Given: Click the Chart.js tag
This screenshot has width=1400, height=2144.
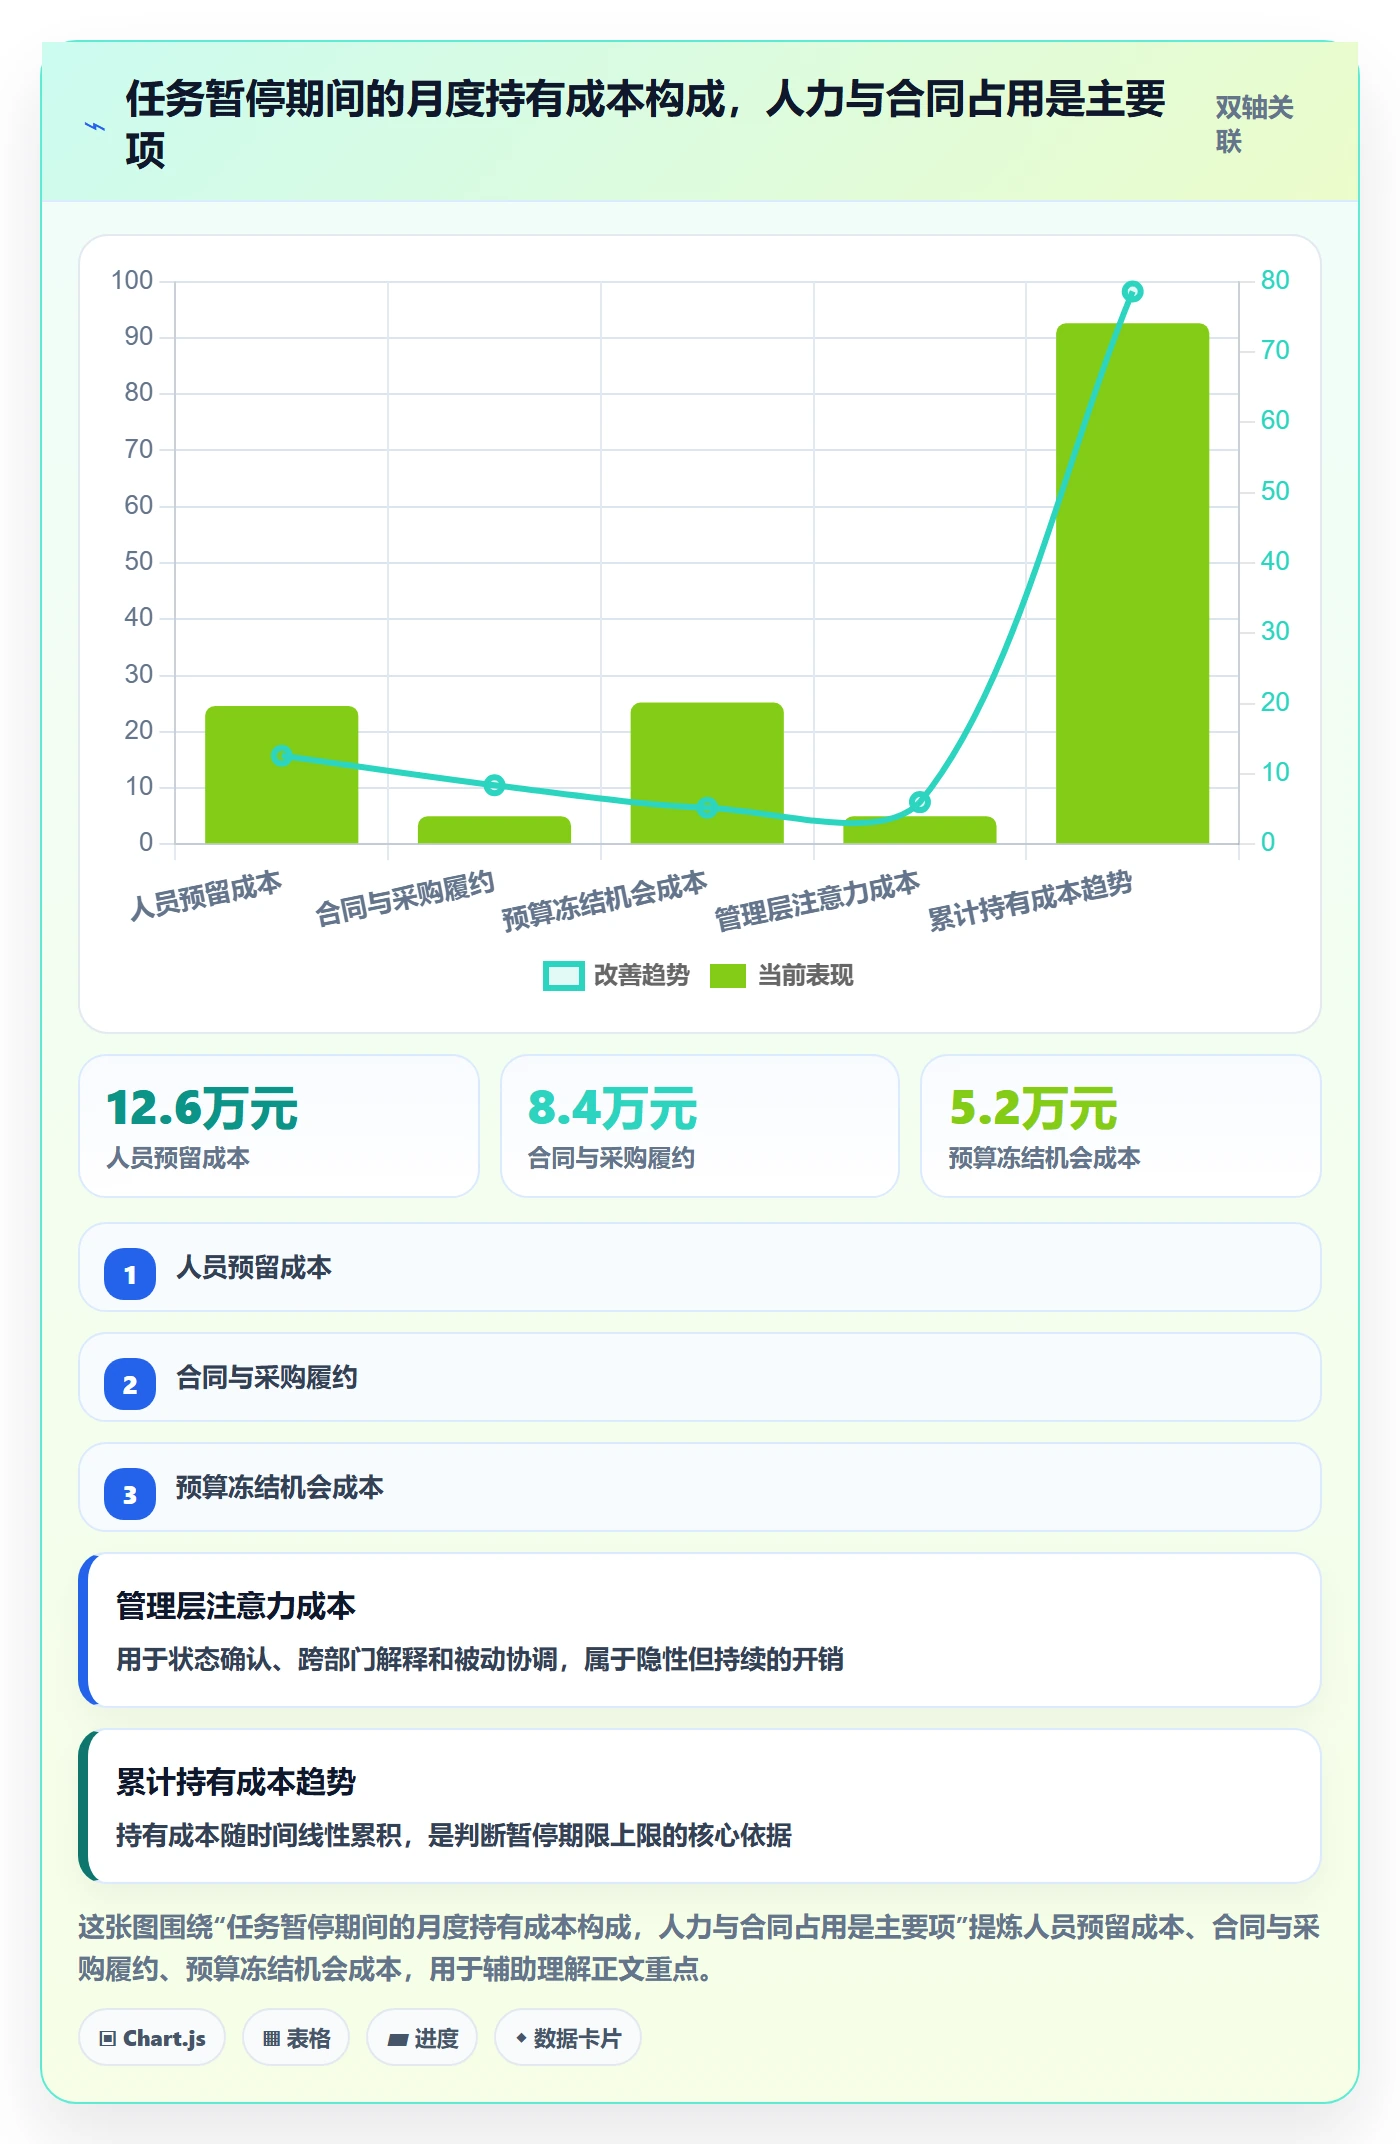Looking at the screenshot, I should pyautogui.click(x=152, y=2038).
